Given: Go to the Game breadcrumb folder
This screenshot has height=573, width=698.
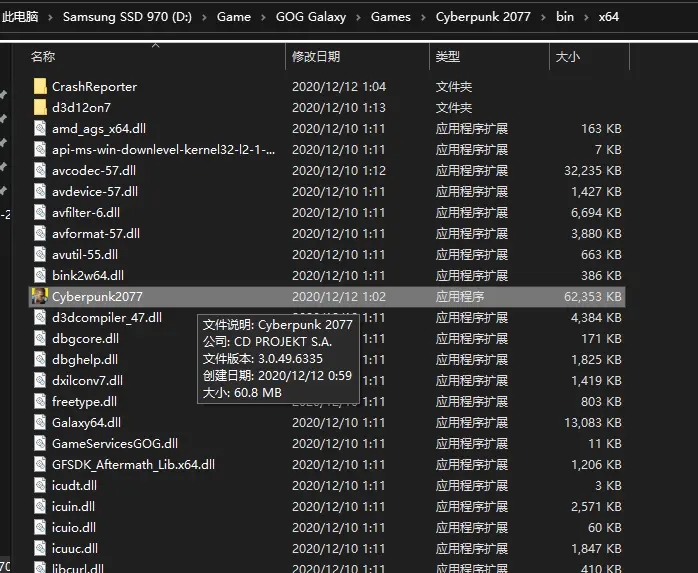Looking at the screenshot, I should [234, 17].
